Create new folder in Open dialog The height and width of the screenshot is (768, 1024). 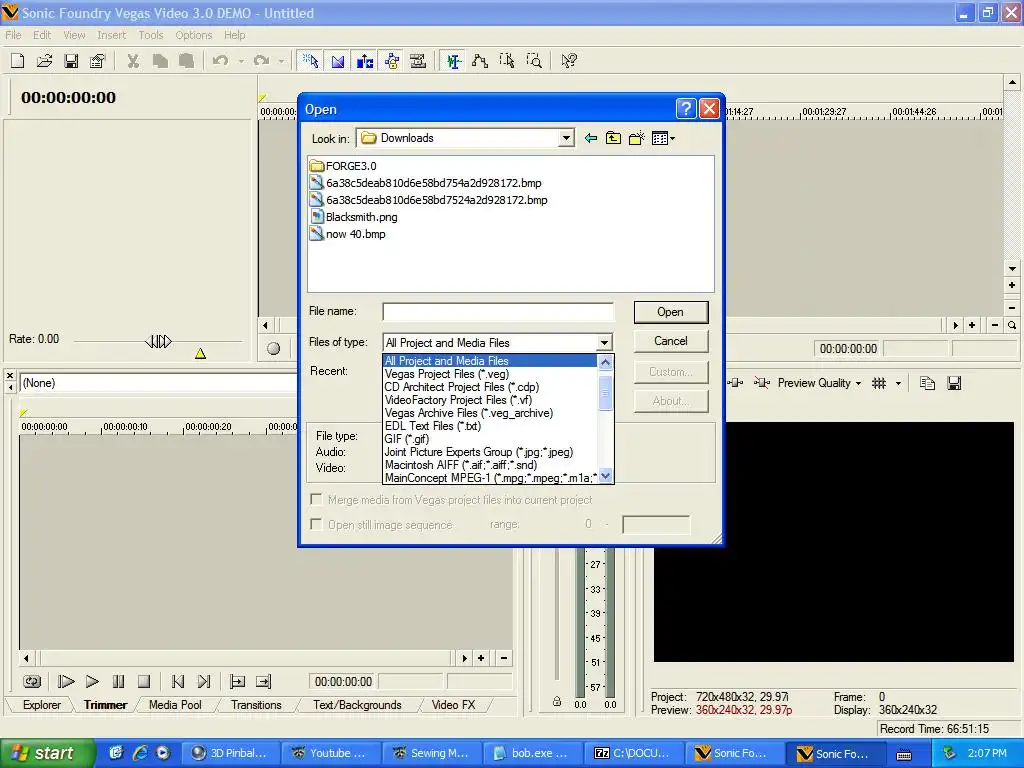click(637, 138)
